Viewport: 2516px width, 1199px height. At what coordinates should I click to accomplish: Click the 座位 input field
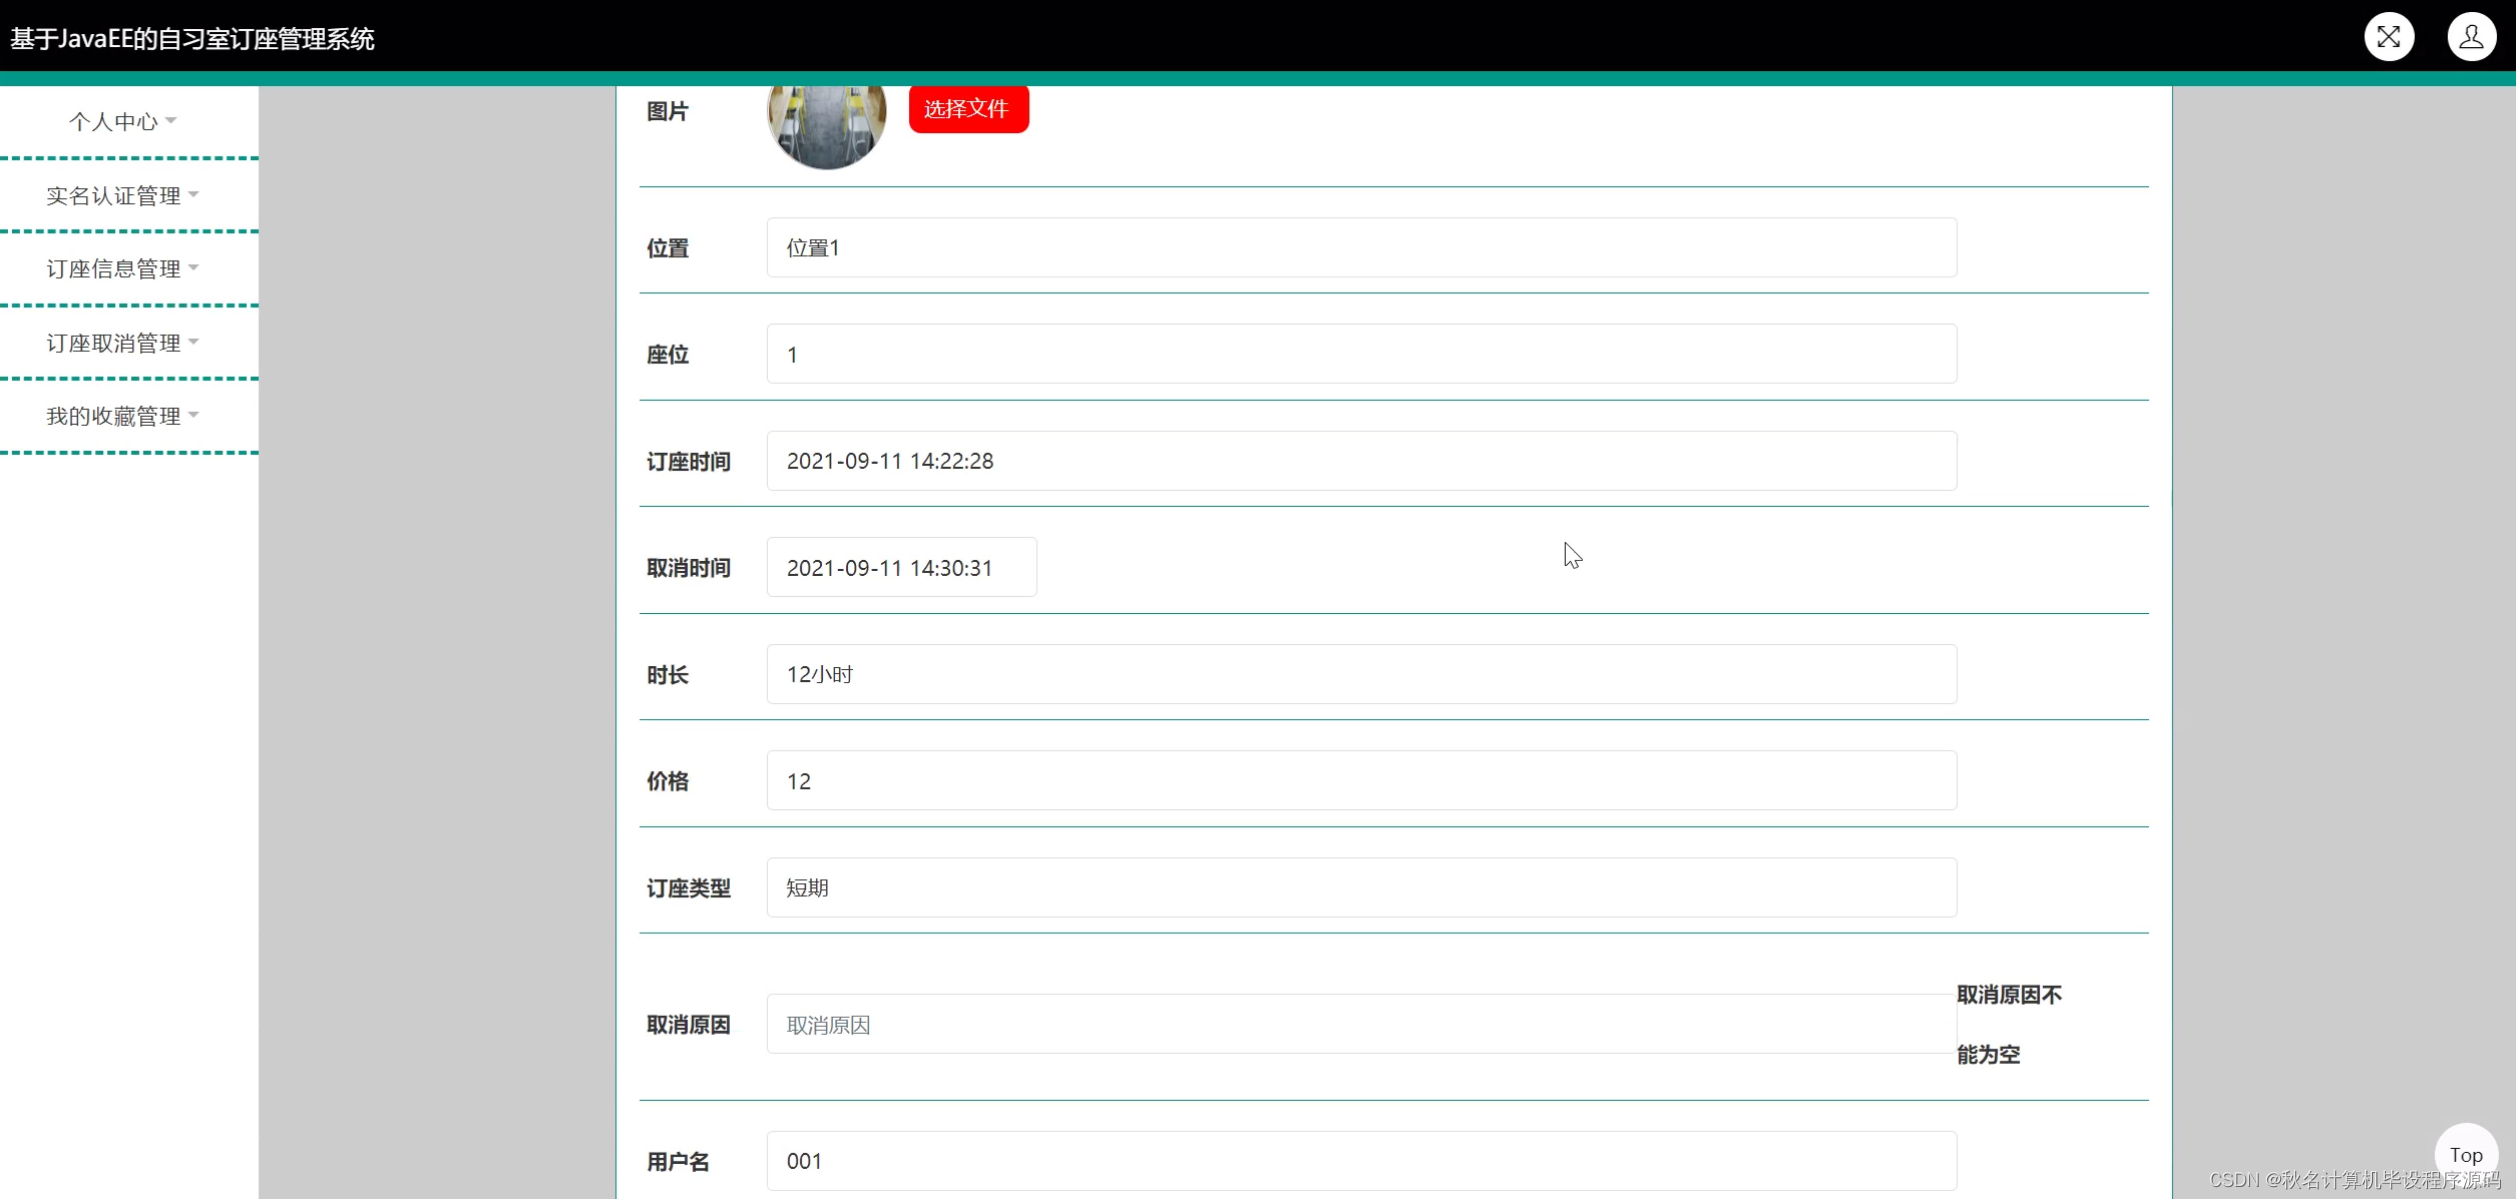(1360, 354)
